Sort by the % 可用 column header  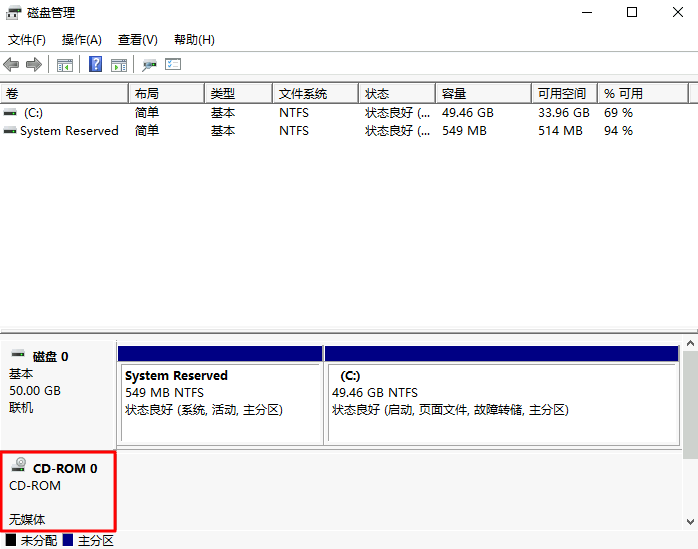click(x=643, y=94)
